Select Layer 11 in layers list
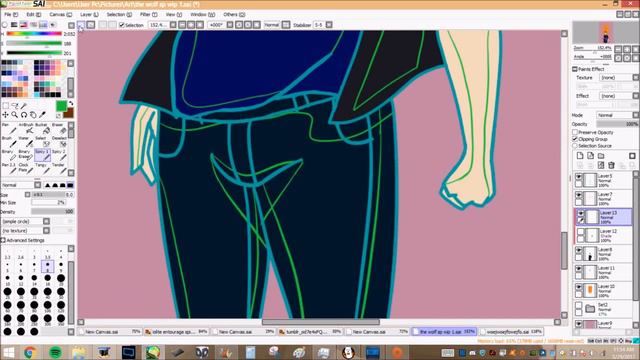Viewport: 640px width, 360px height. click(603, 272)
